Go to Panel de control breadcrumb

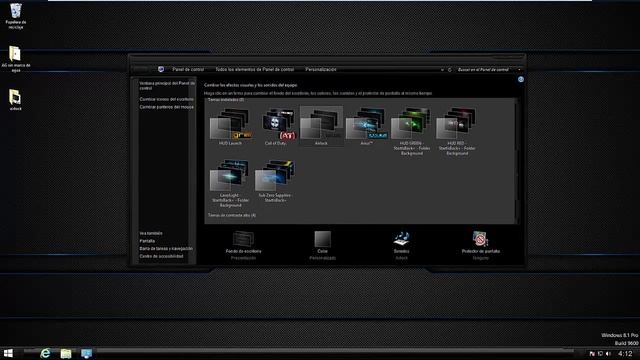(188, 69)
